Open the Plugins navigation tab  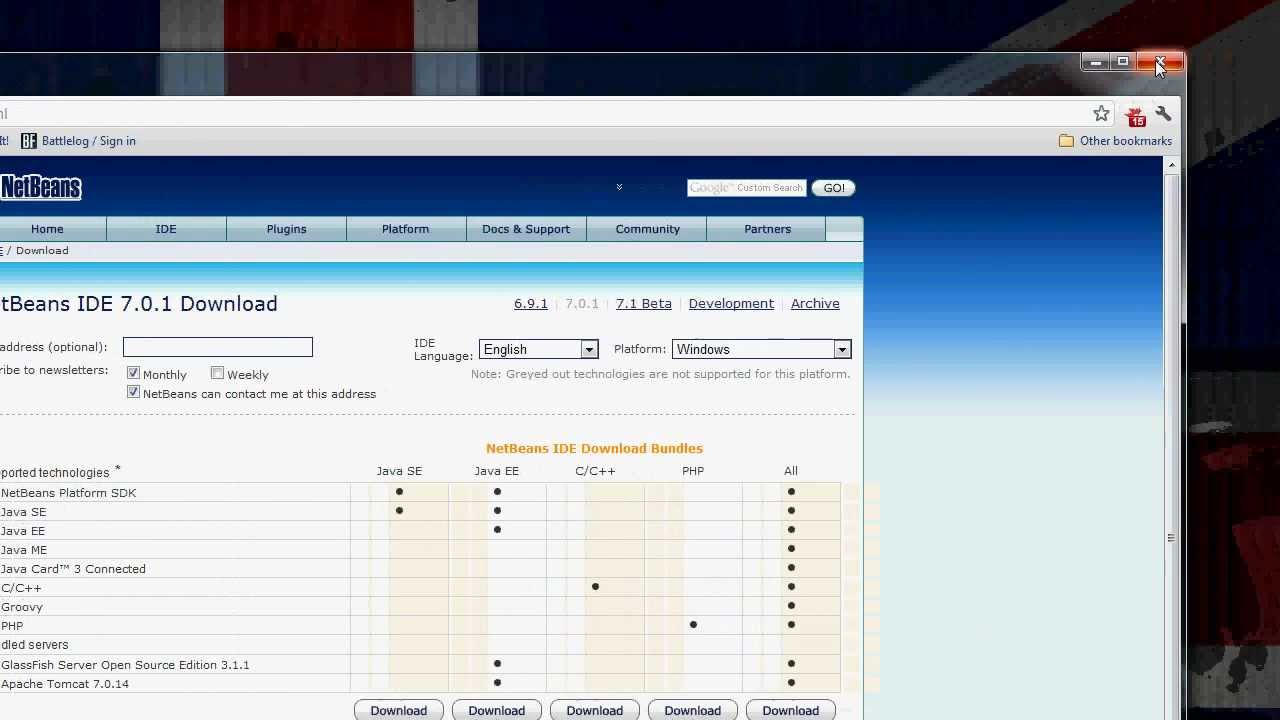point(286,229)
